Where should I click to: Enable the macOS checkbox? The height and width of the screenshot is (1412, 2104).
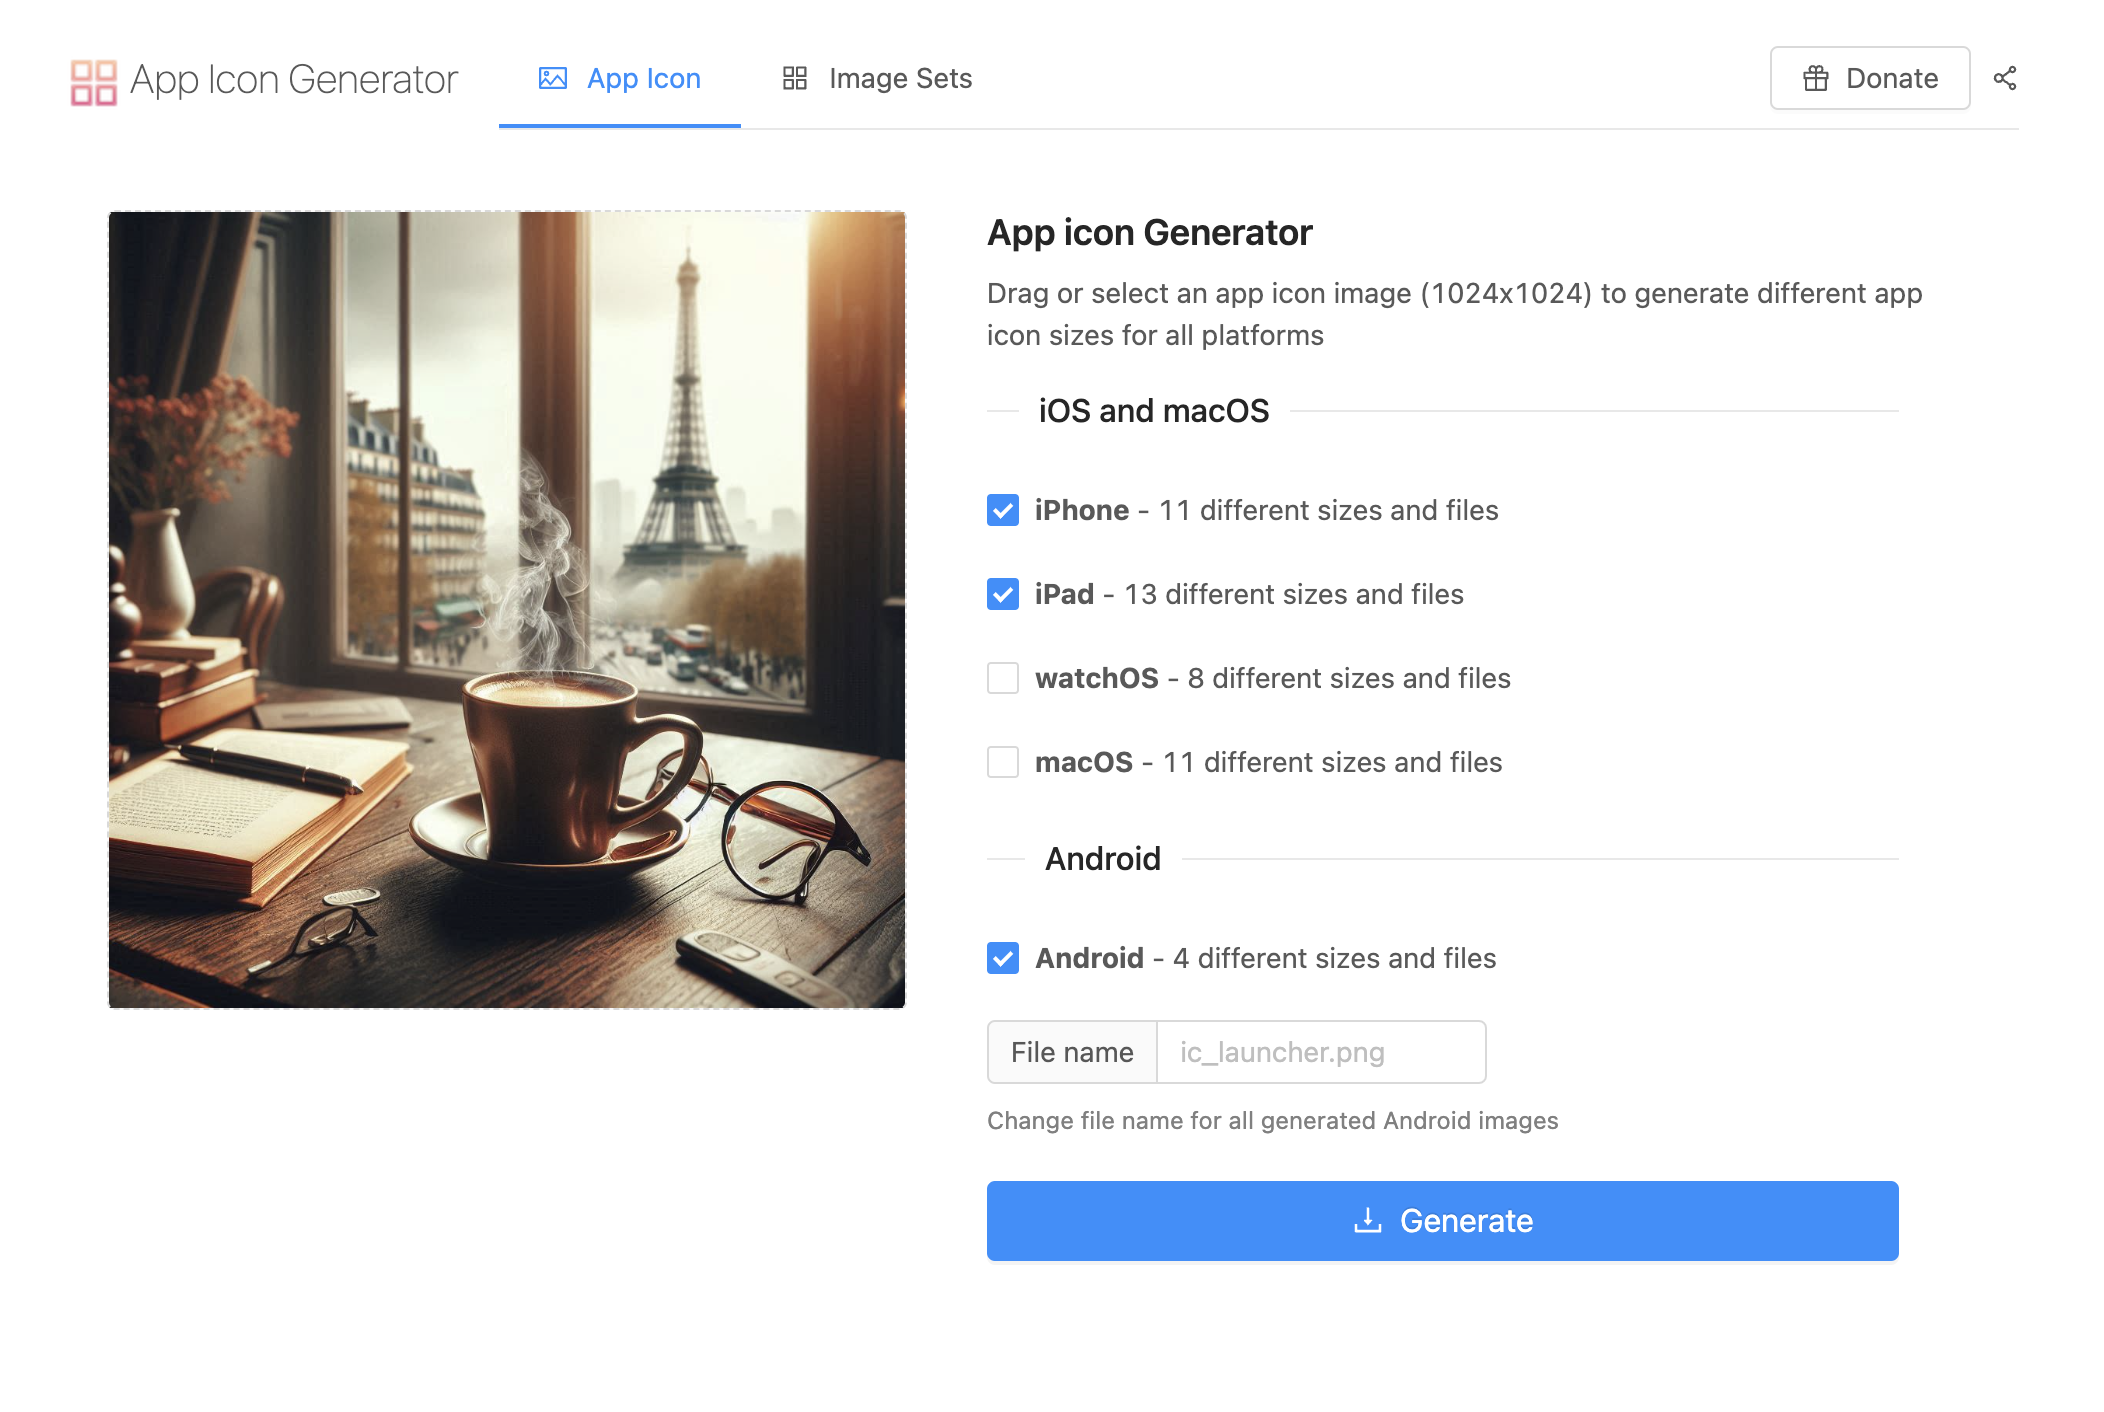coord(1003,762)
